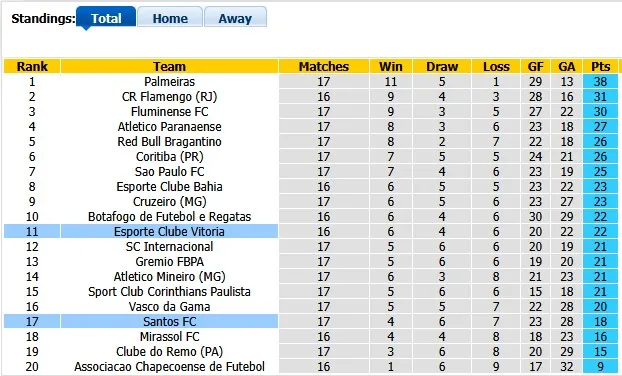Switch to the Home standings tab
The width and height of the screenshot is (622, 376).
(170, 18)
